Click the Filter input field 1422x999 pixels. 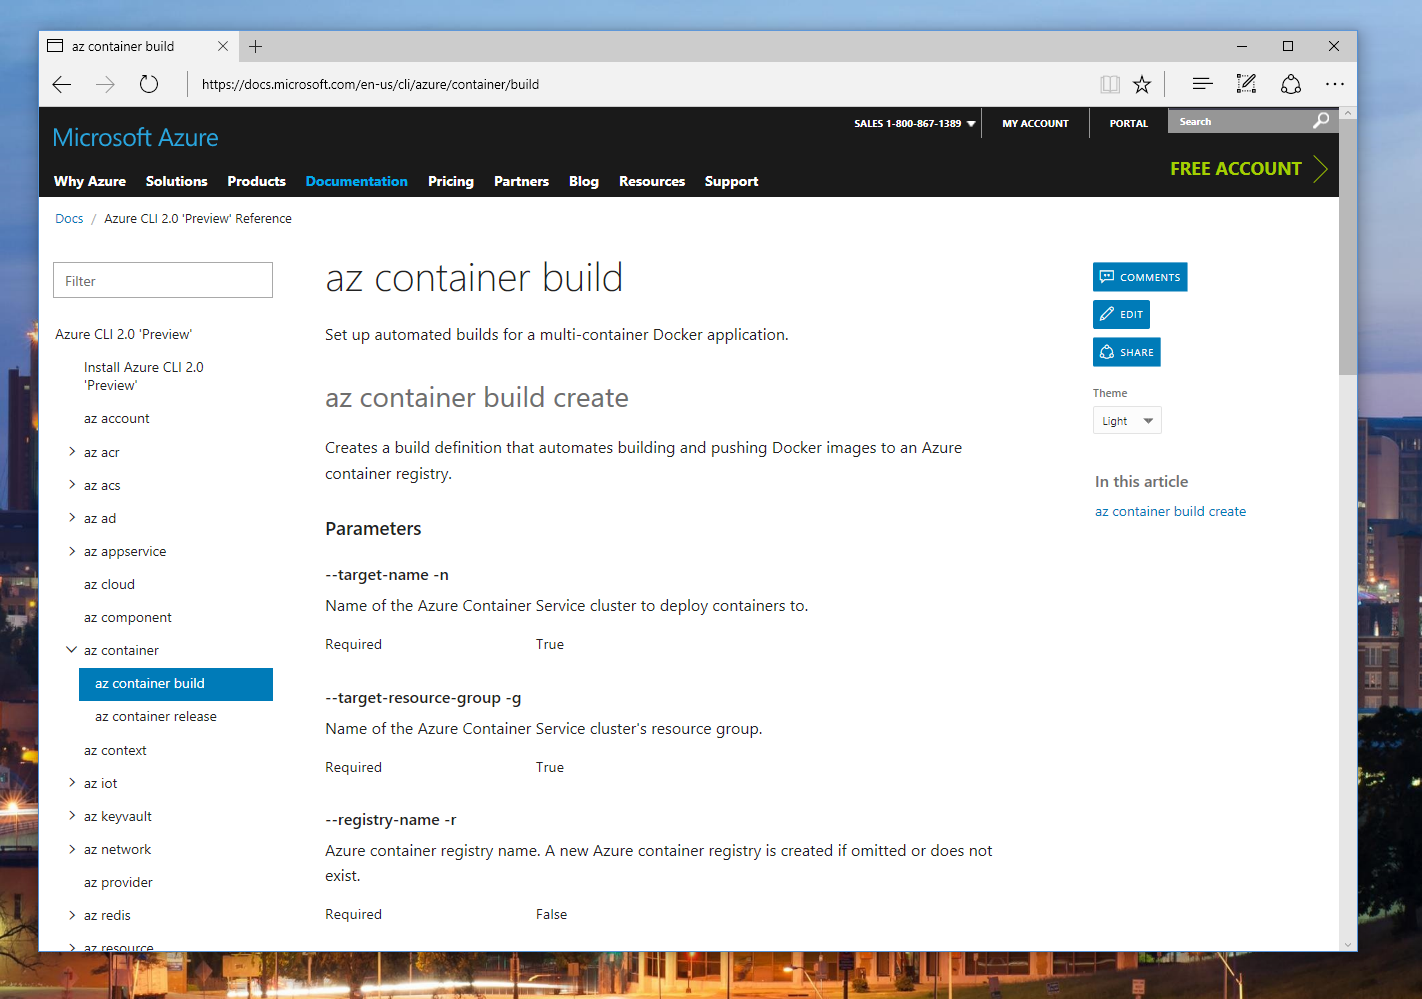click(x=163, y=280)
